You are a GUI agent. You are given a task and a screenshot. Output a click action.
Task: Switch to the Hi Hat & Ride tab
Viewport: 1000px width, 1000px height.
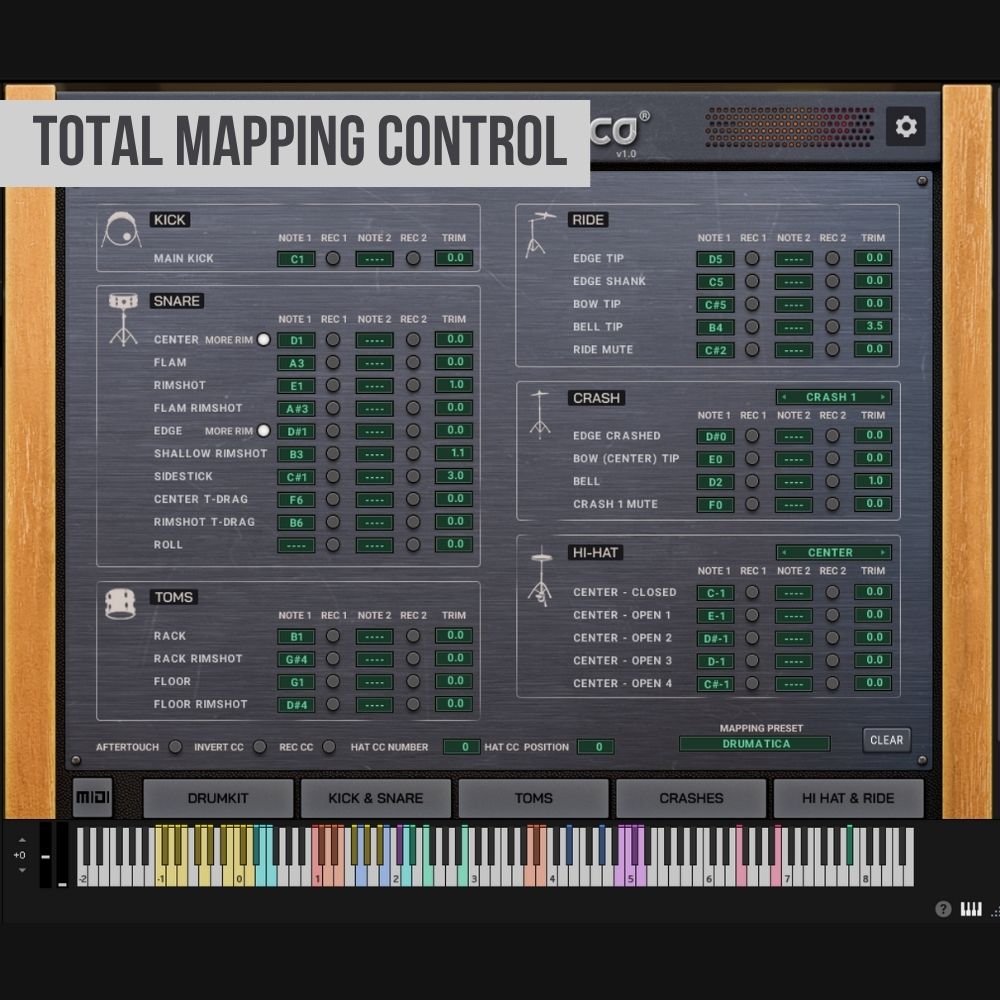(x=848, y=798)
